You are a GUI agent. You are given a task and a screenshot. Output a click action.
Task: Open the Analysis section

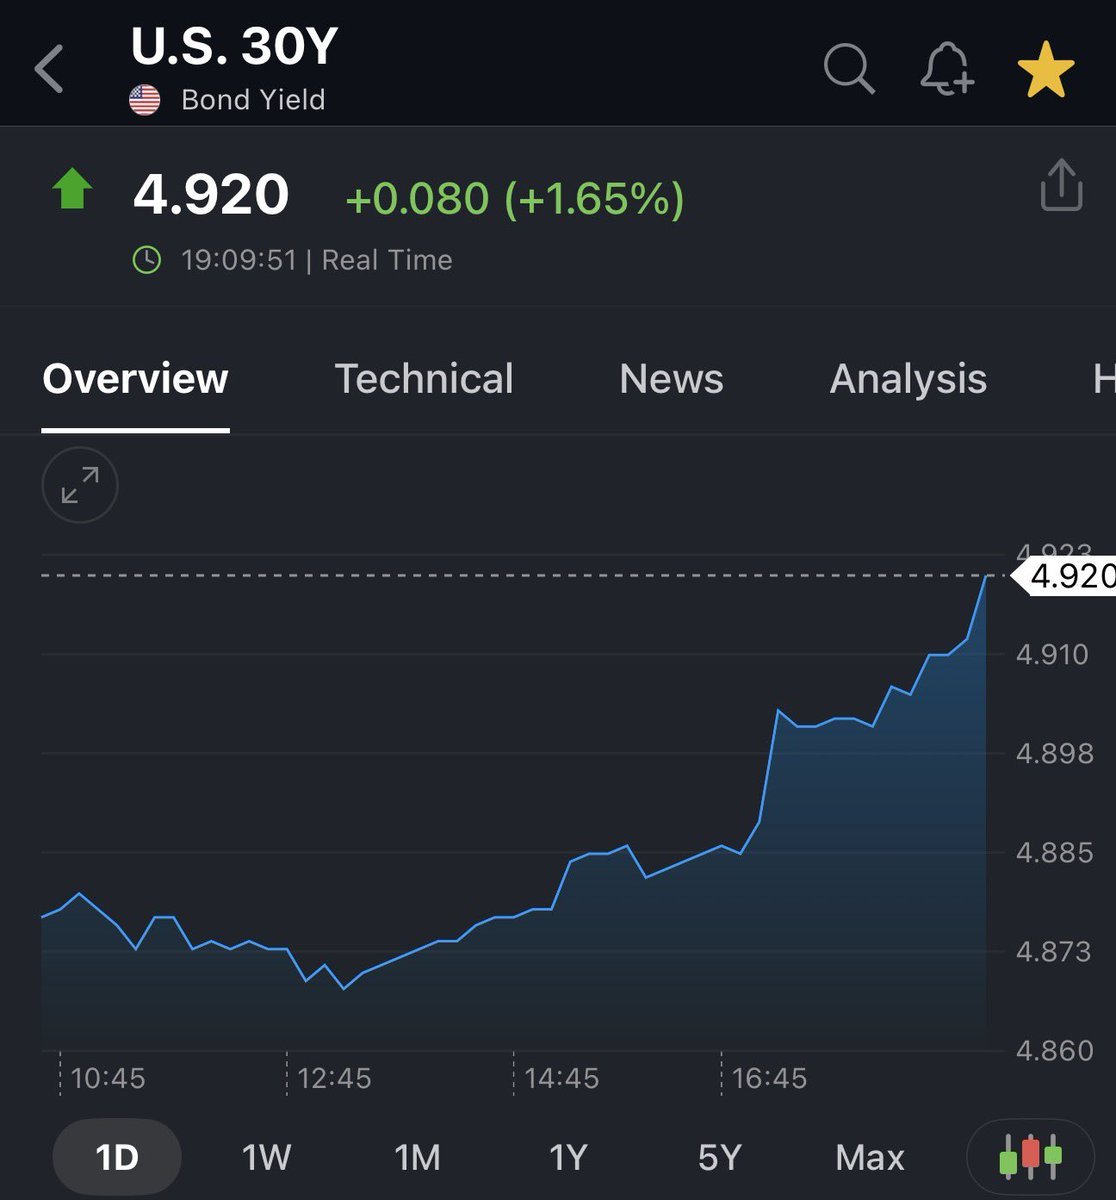click(x=907, y=379)
